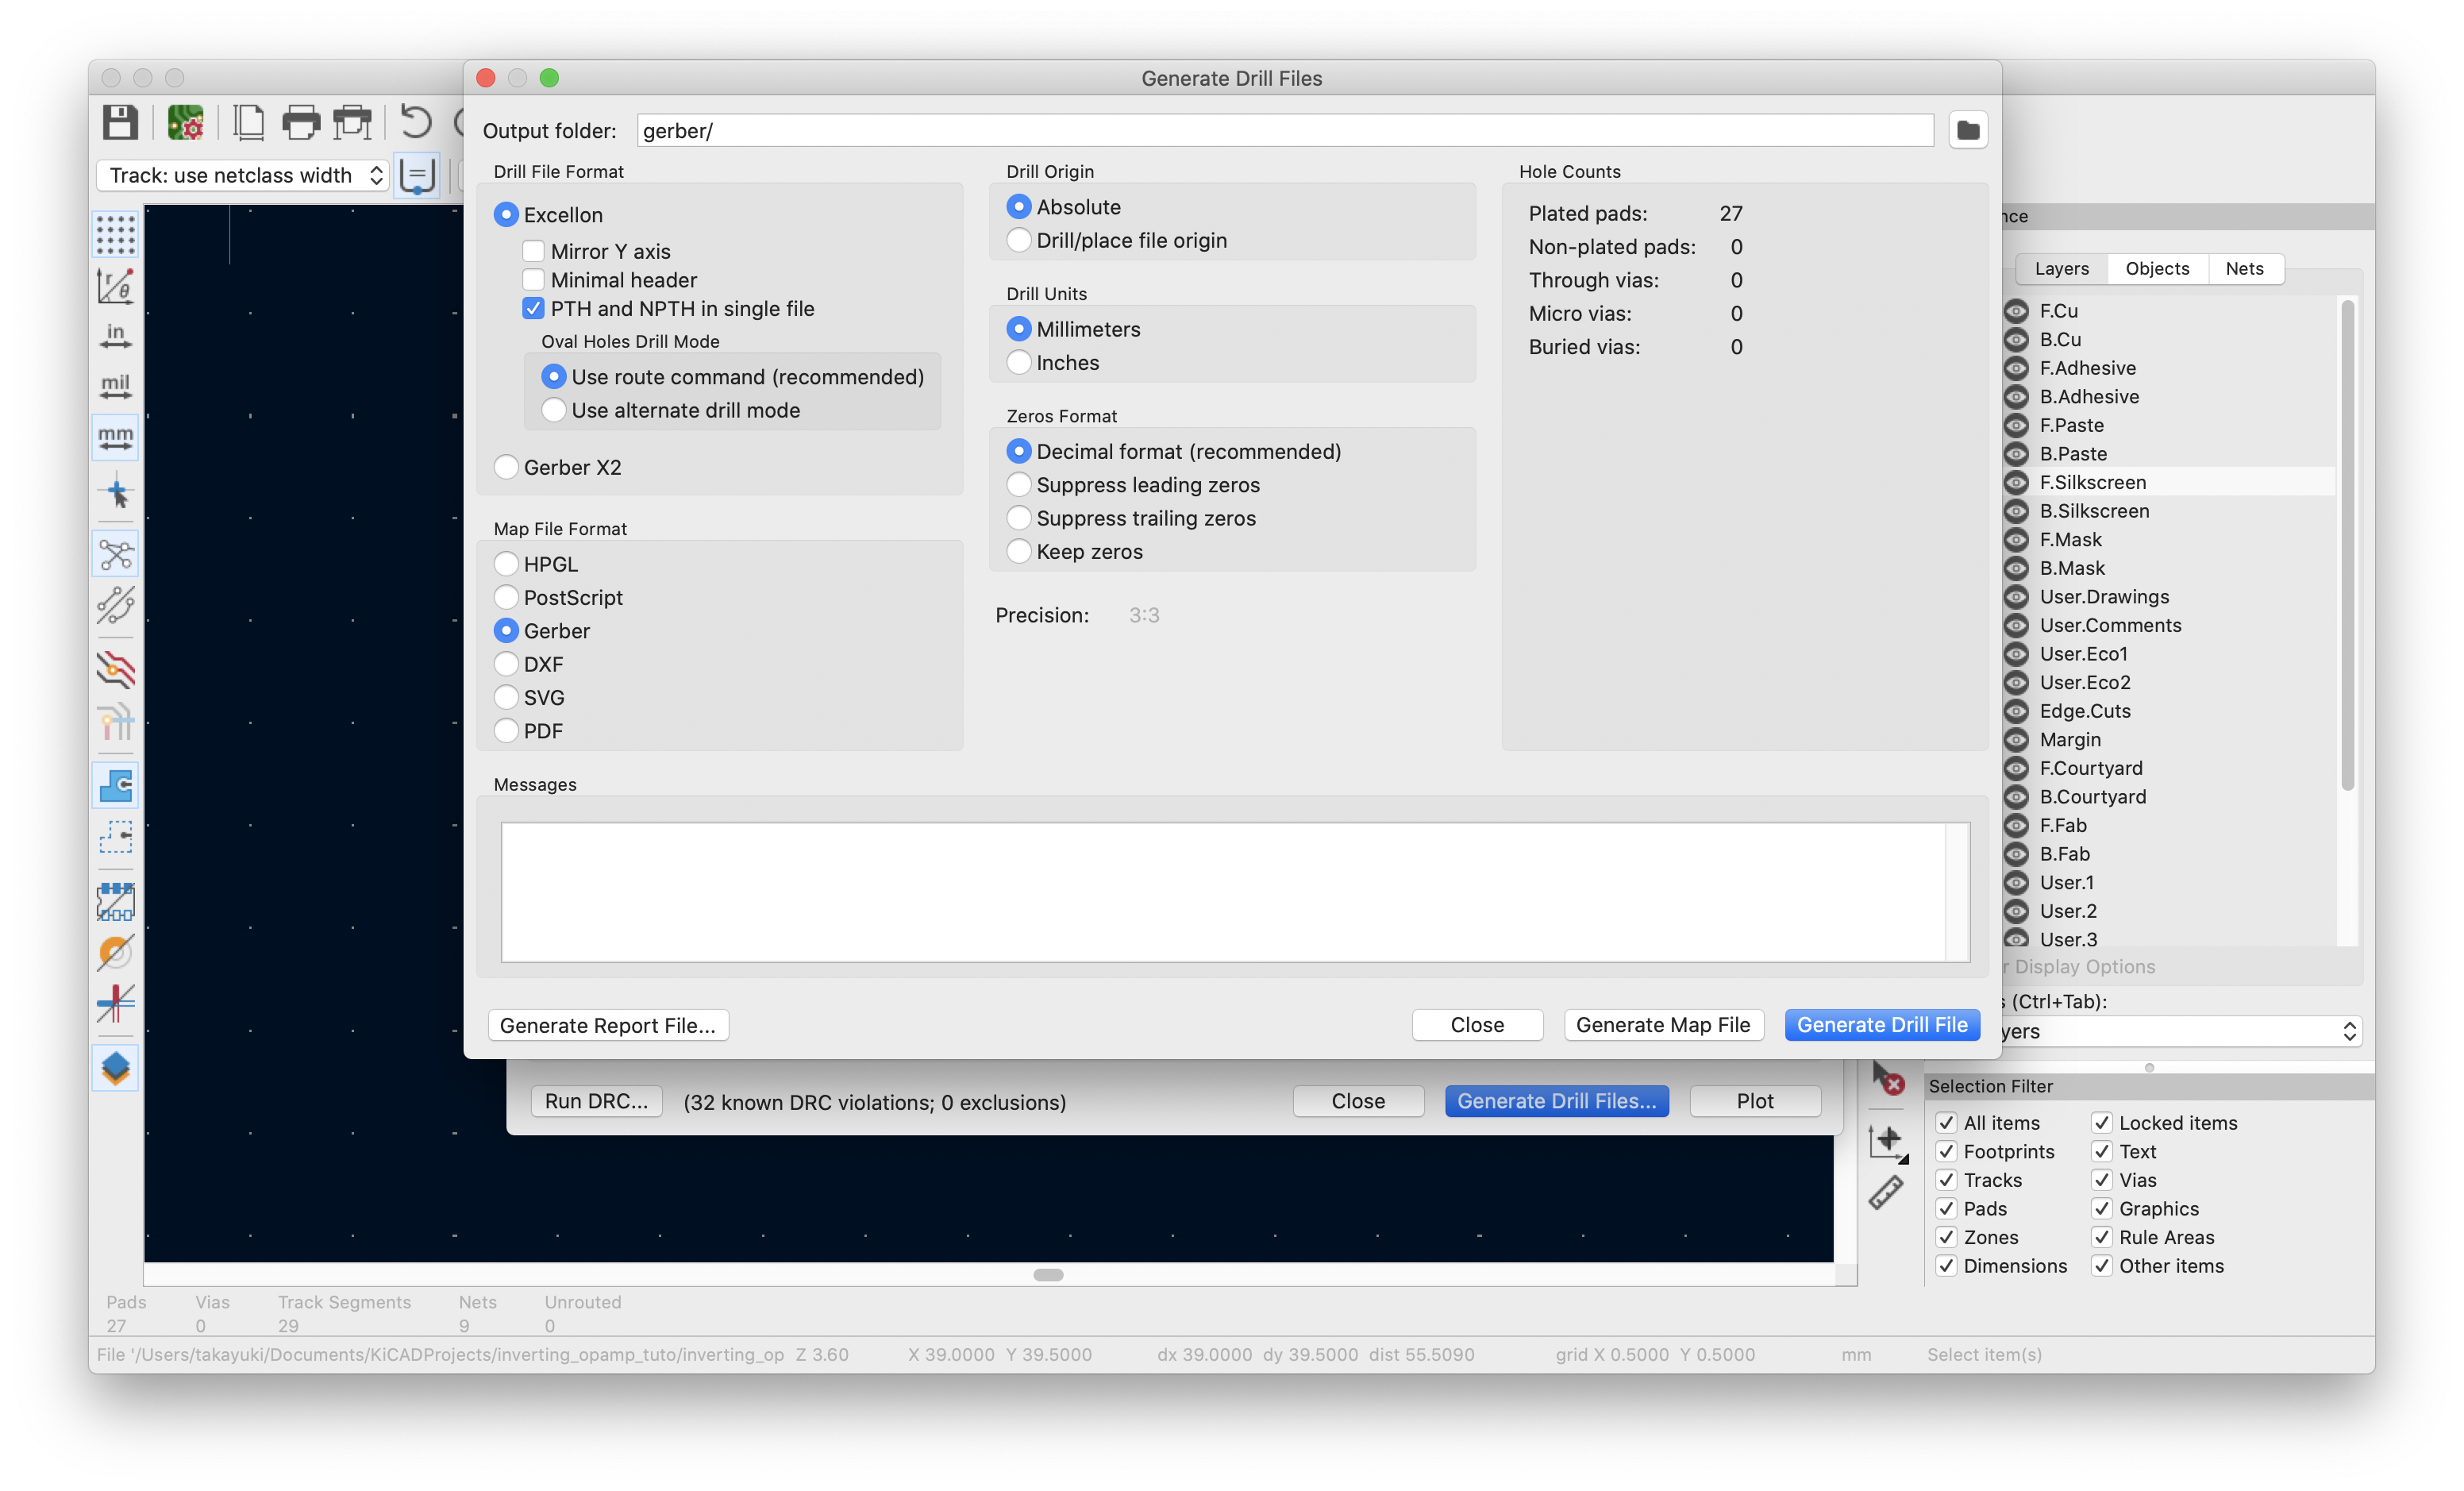Select F.Silkscreen layer row

(2170, 482)
